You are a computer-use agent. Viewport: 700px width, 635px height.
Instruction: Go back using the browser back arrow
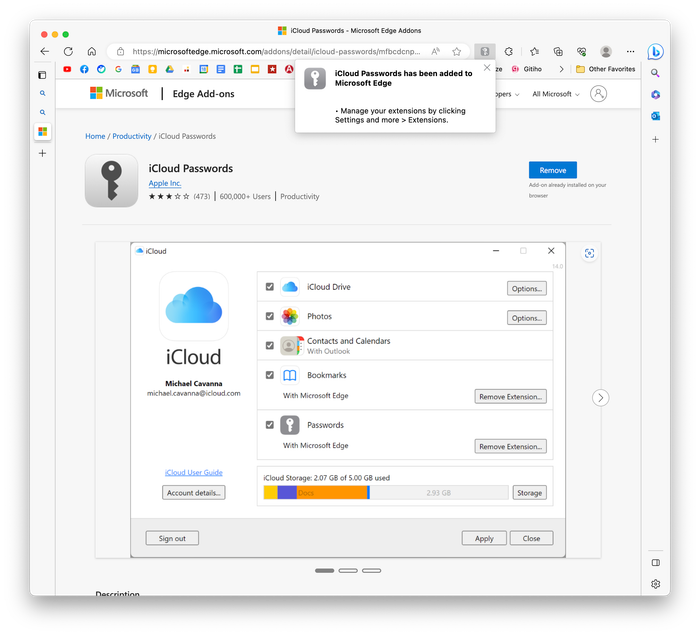coord(45,52)
